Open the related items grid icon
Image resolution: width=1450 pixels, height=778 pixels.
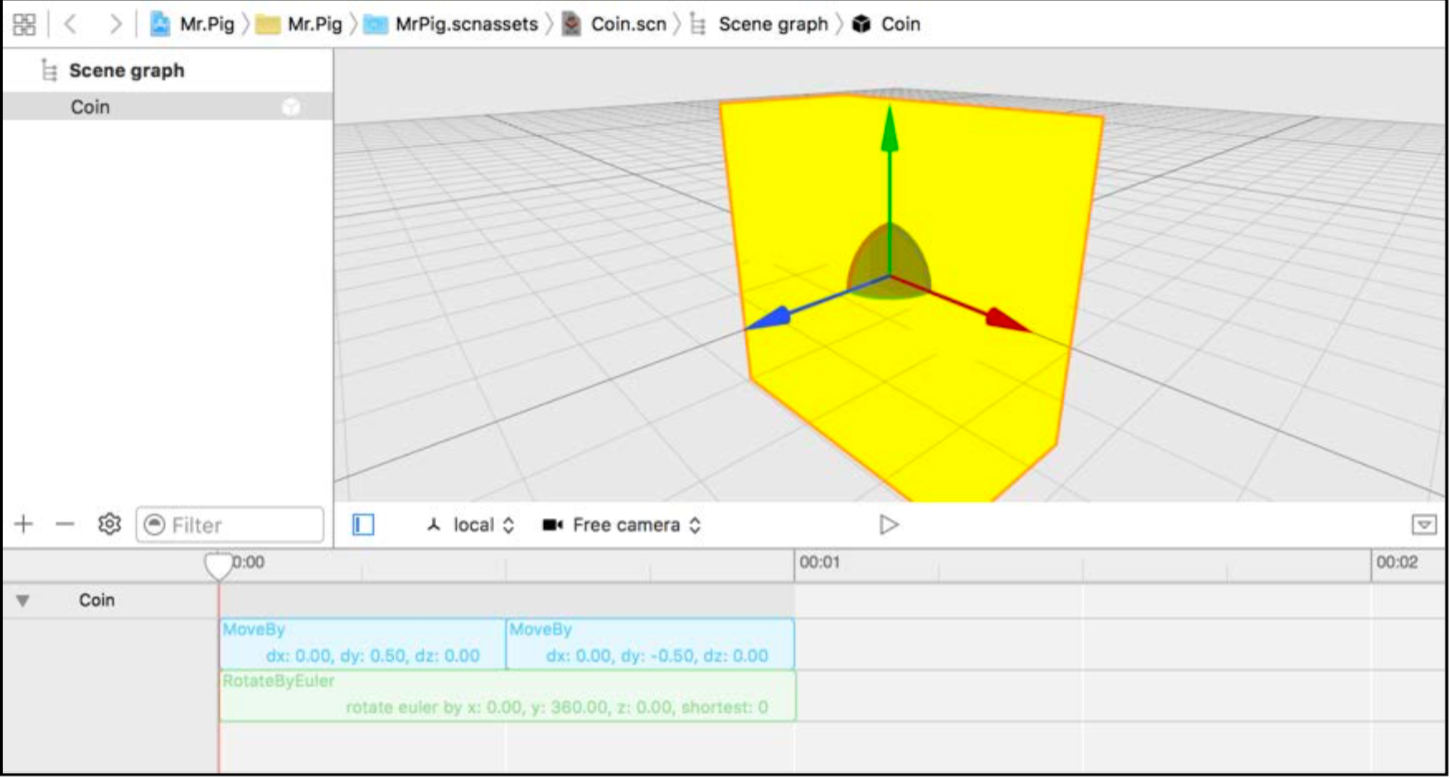pyautogui.click(x=24, y=24)
